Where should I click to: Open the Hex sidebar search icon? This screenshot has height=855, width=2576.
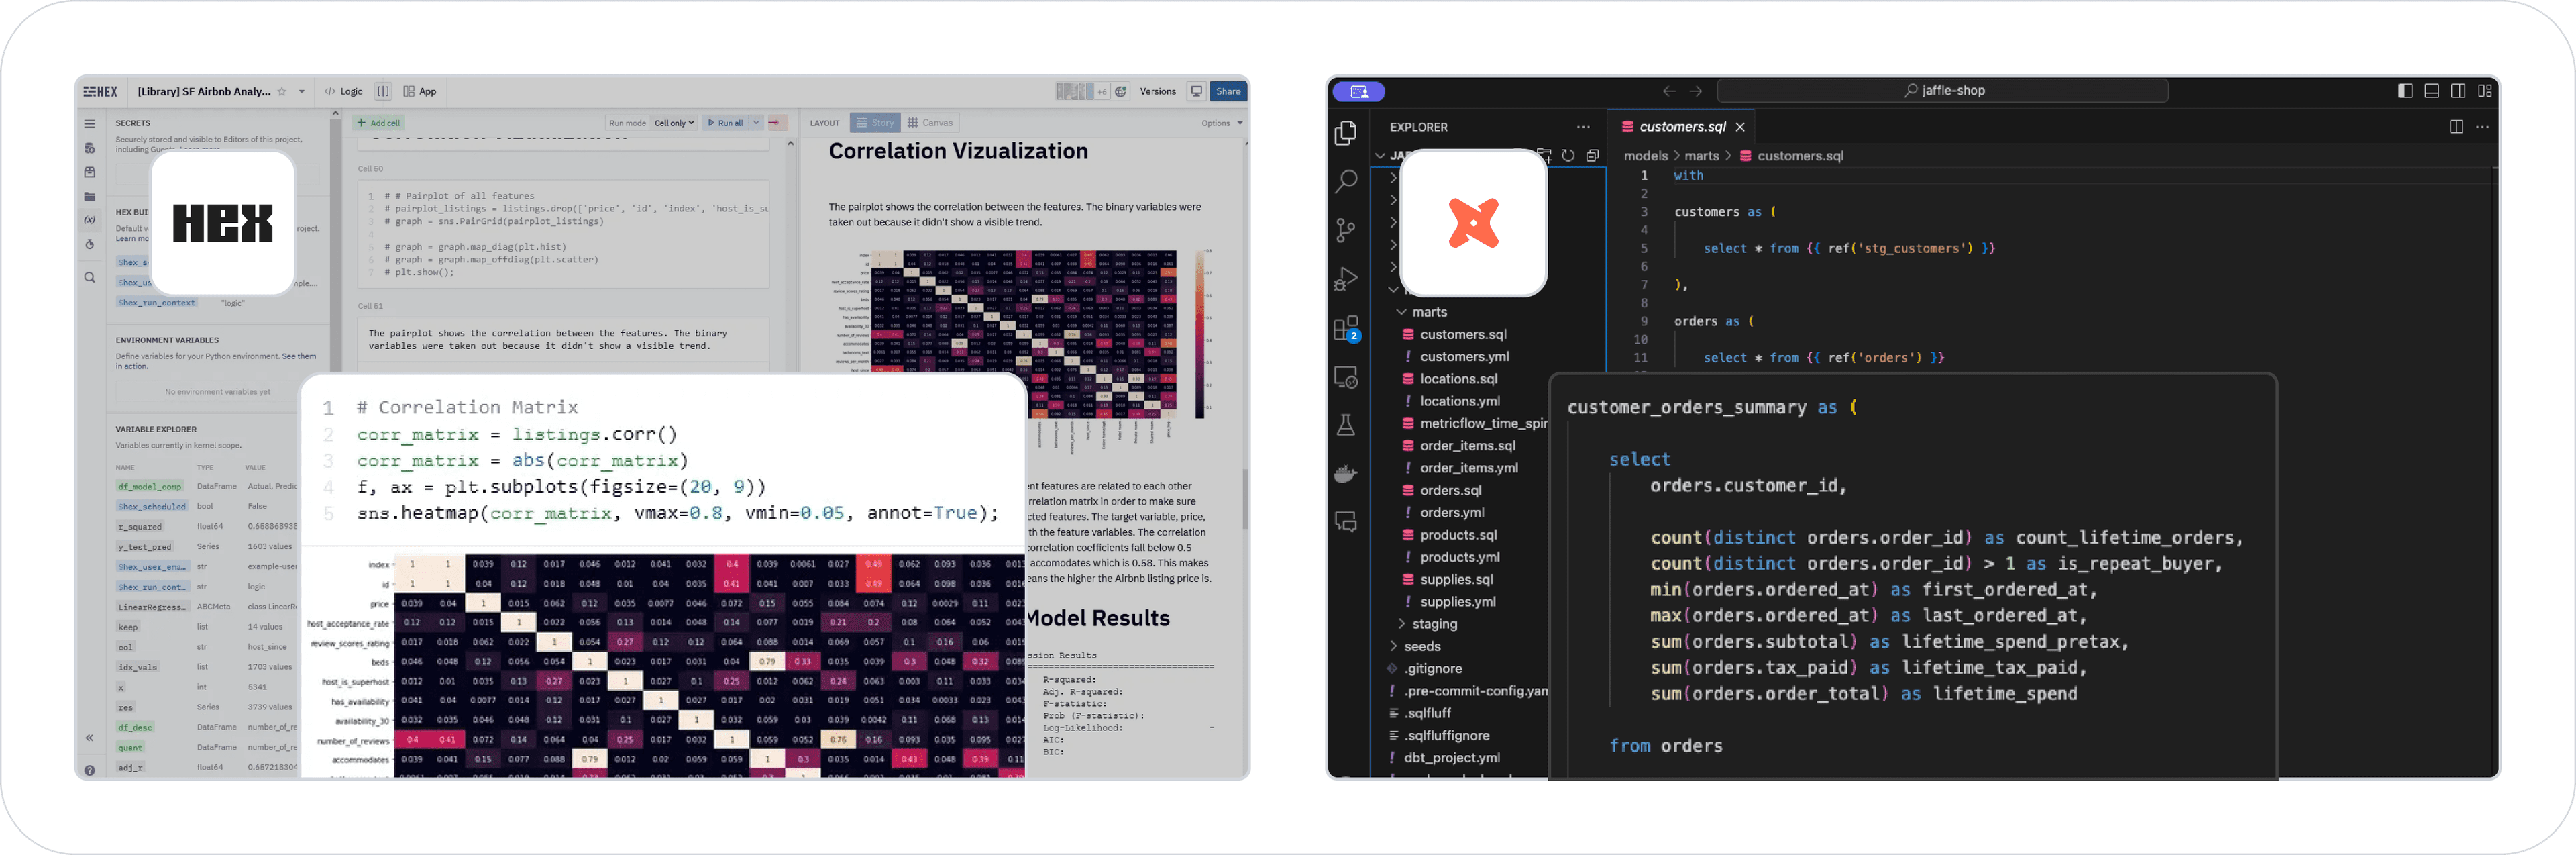[90, 278]
